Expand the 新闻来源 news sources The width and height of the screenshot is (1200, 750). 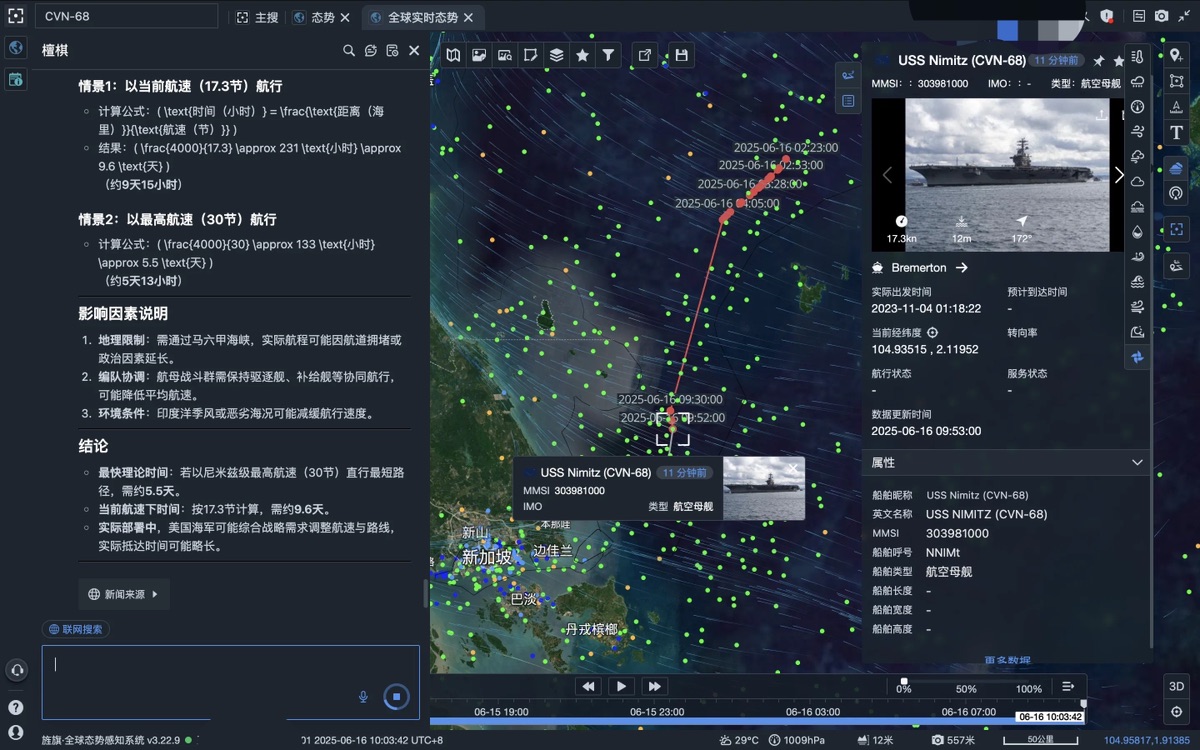124,594
